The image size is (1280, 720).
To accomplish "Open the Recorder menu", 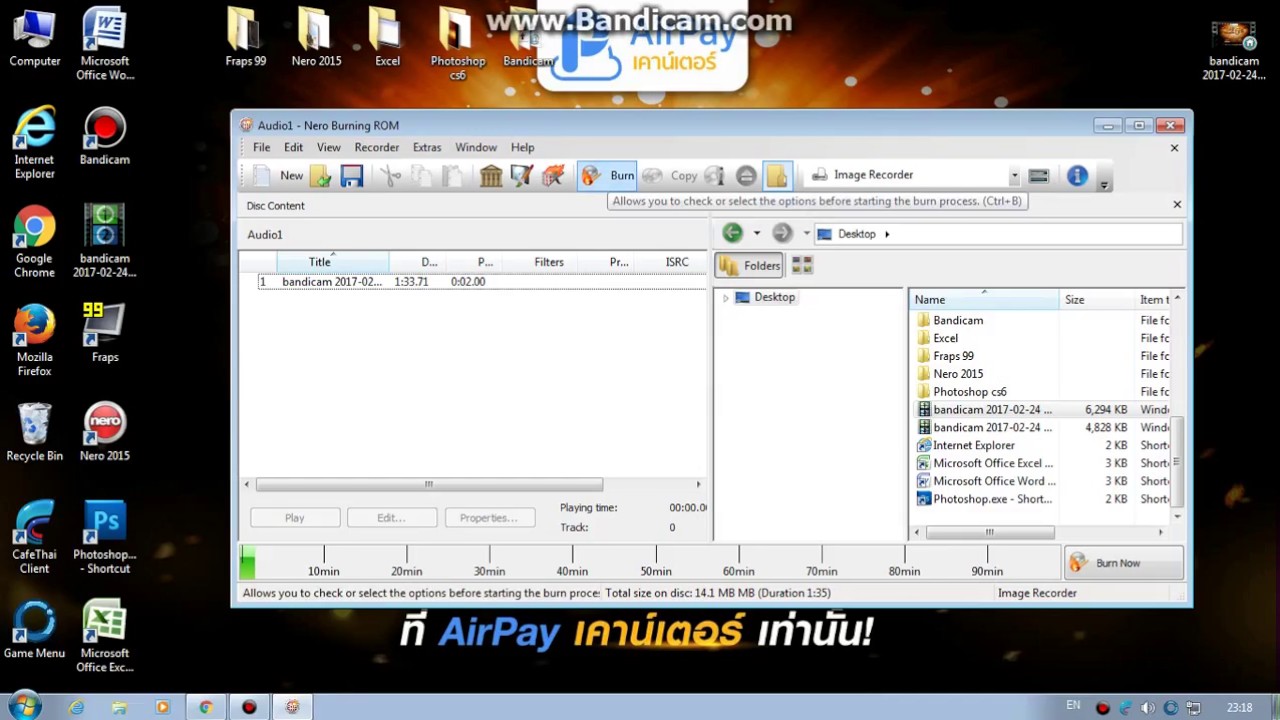I will coord(377,147).
